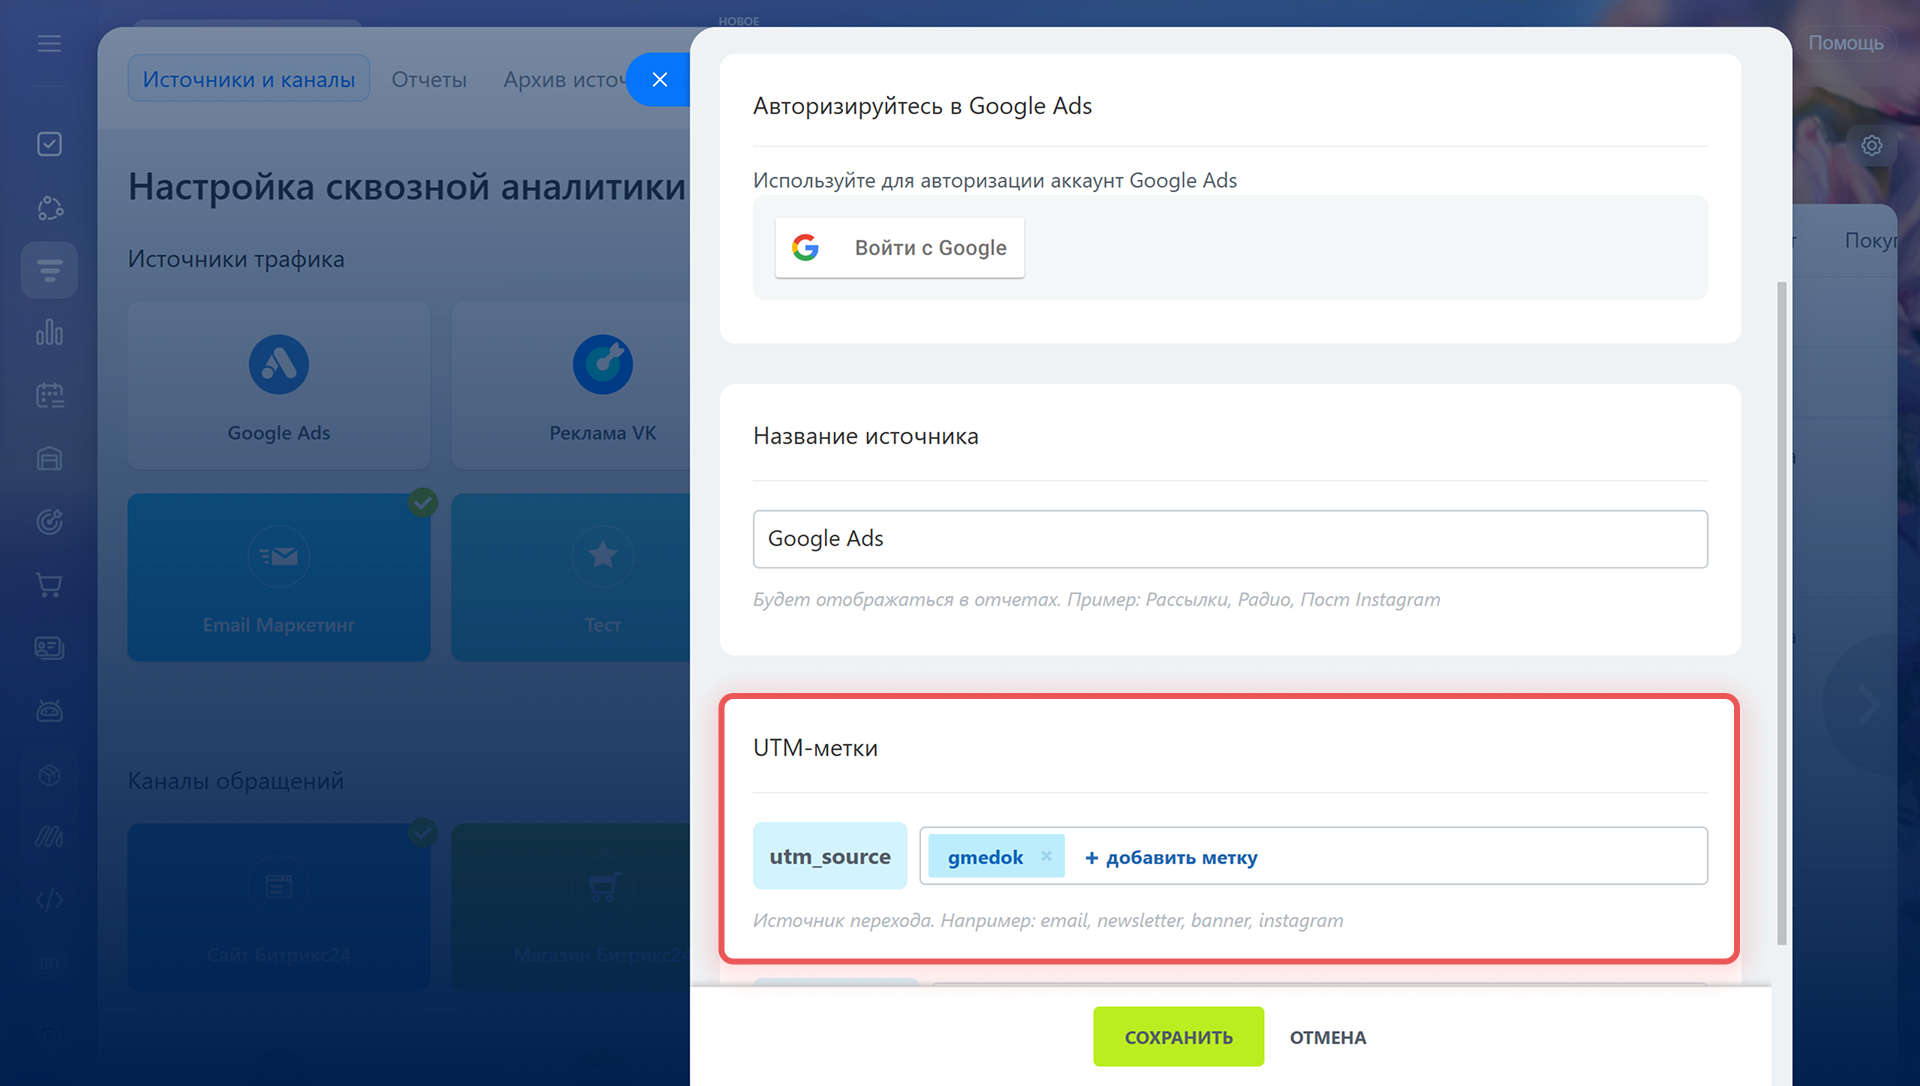Open the settings gear icon
The height and width of the screenshot is (1086, 1920).
point(1871,146)
